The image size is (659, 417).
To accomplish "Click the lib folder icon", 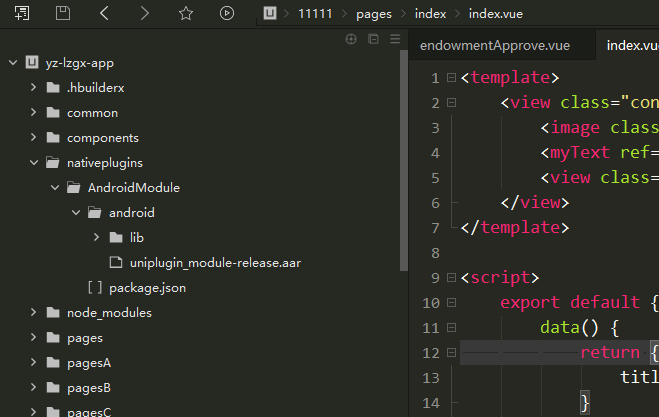I will pyautogui.click(x=116, y=238).
